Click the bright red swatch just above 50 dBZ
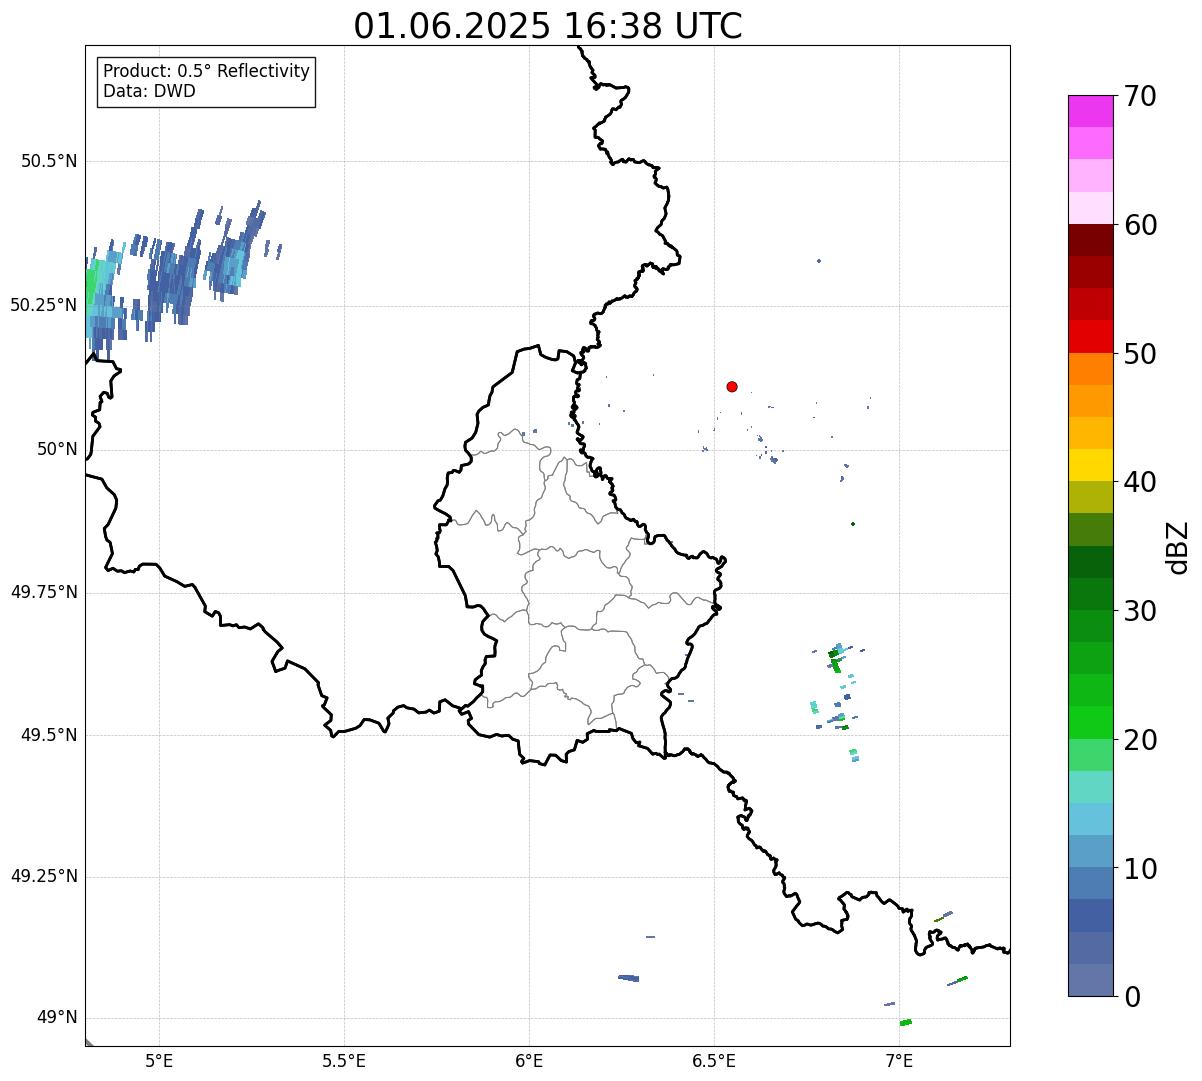 click(1090, 336)
